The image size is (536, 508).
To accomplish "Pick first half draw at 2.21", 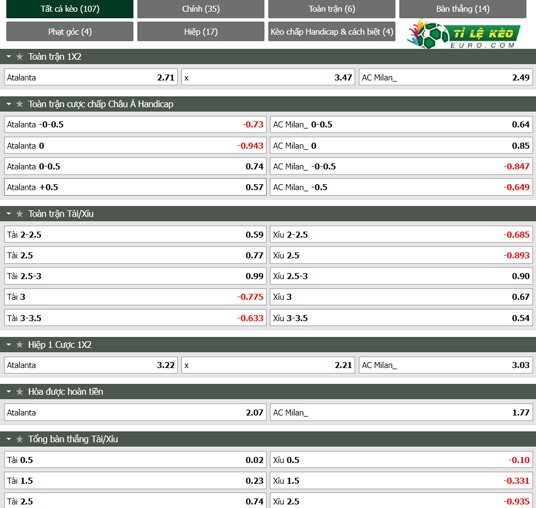I will click(268, 365).
